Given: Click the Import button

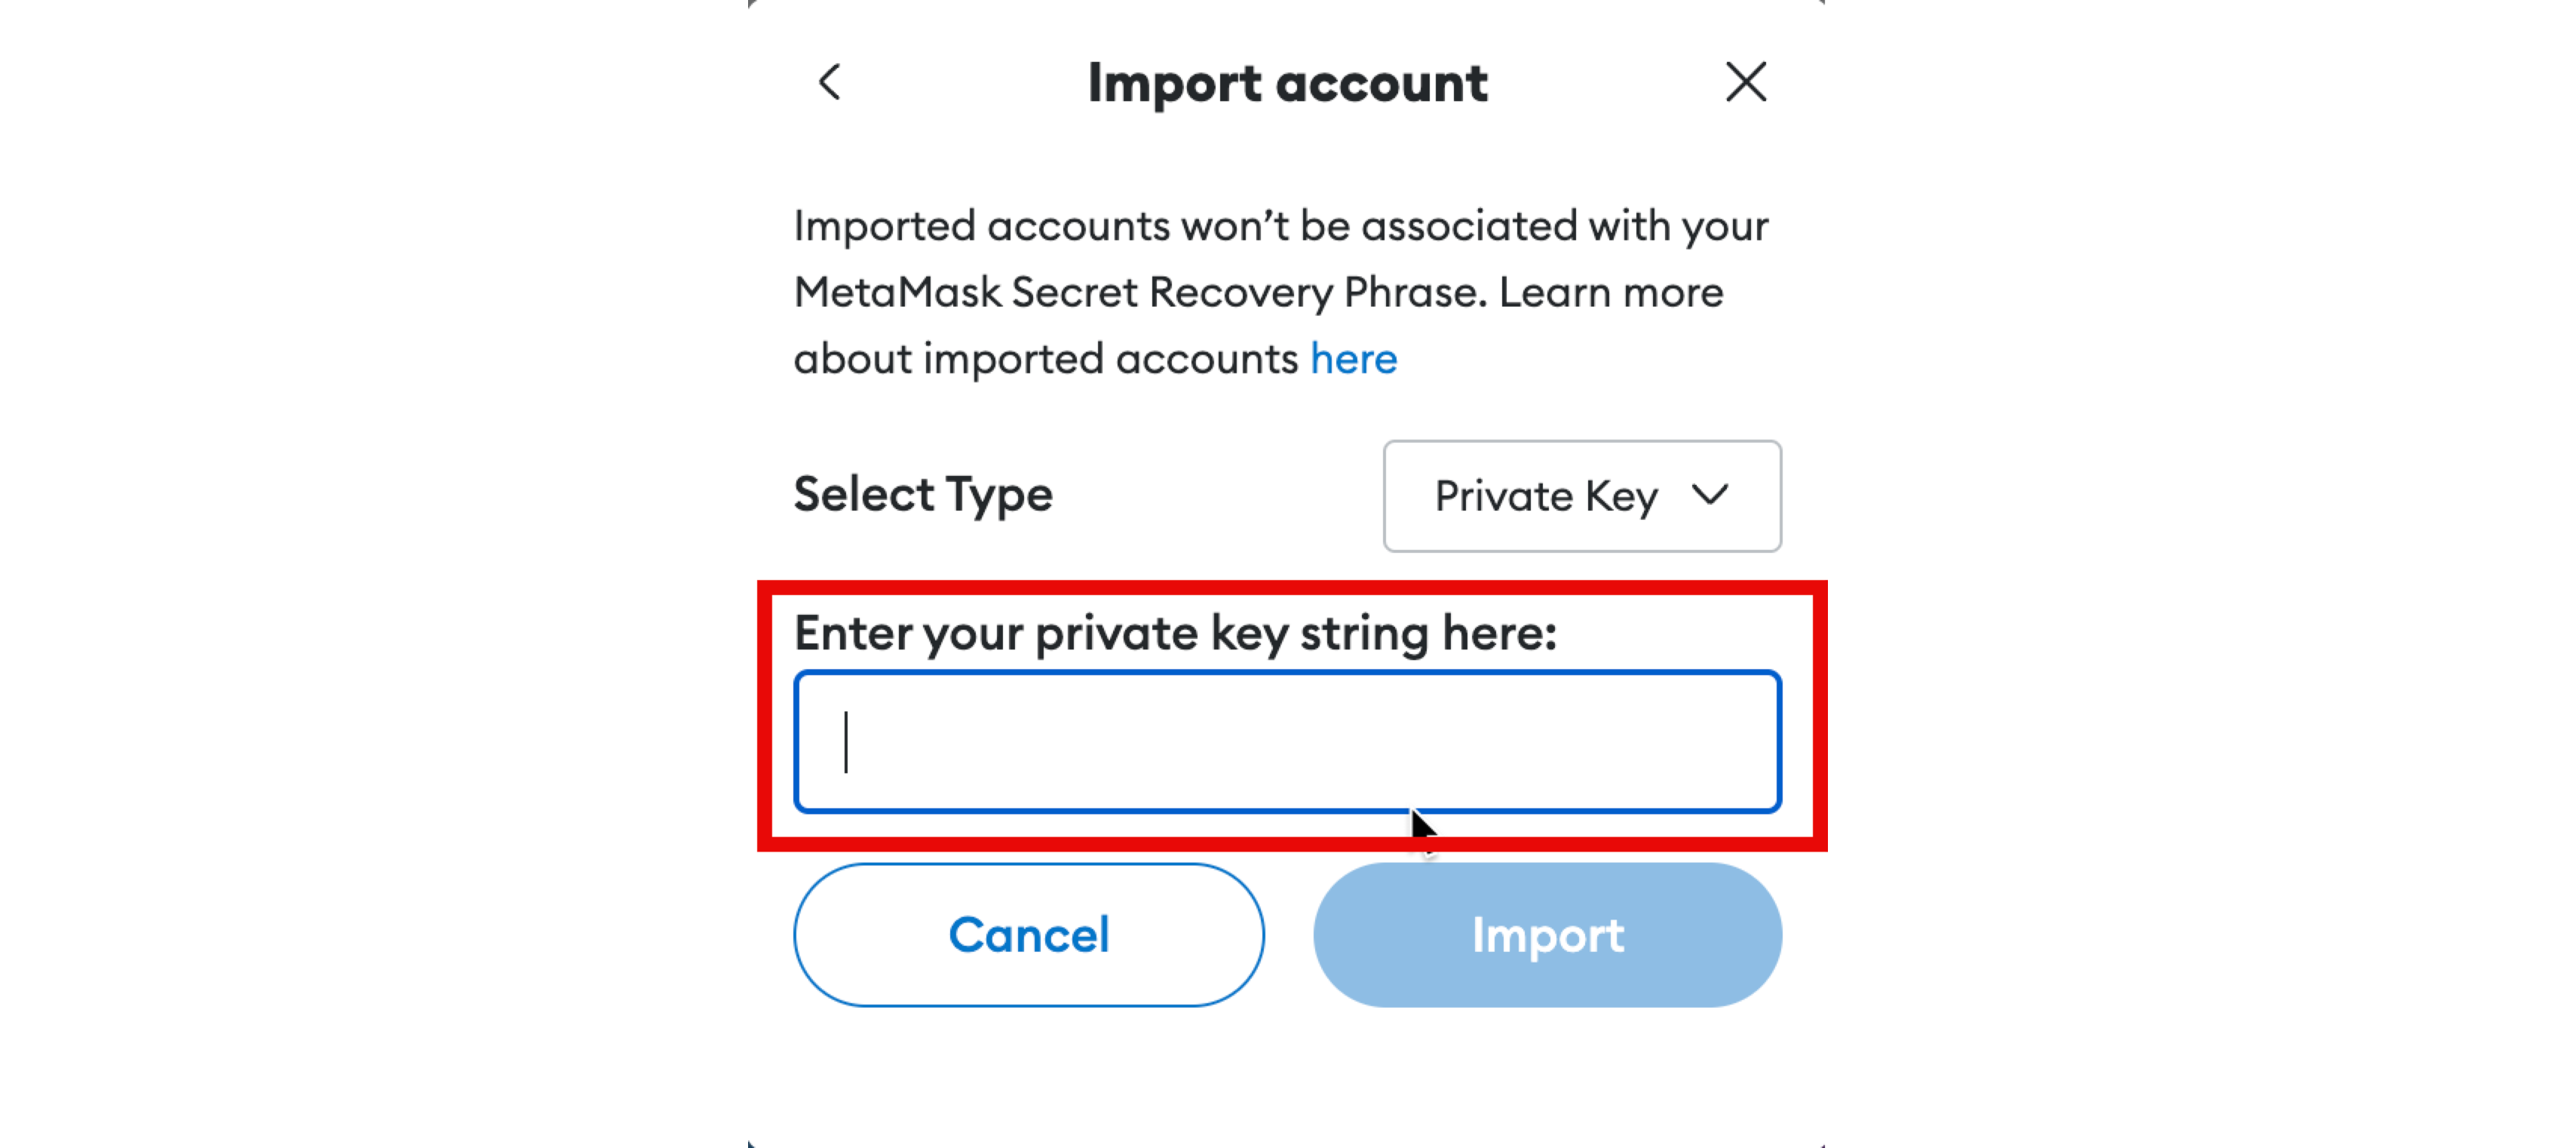Looking at the screenshot, I should [1547, 936].
